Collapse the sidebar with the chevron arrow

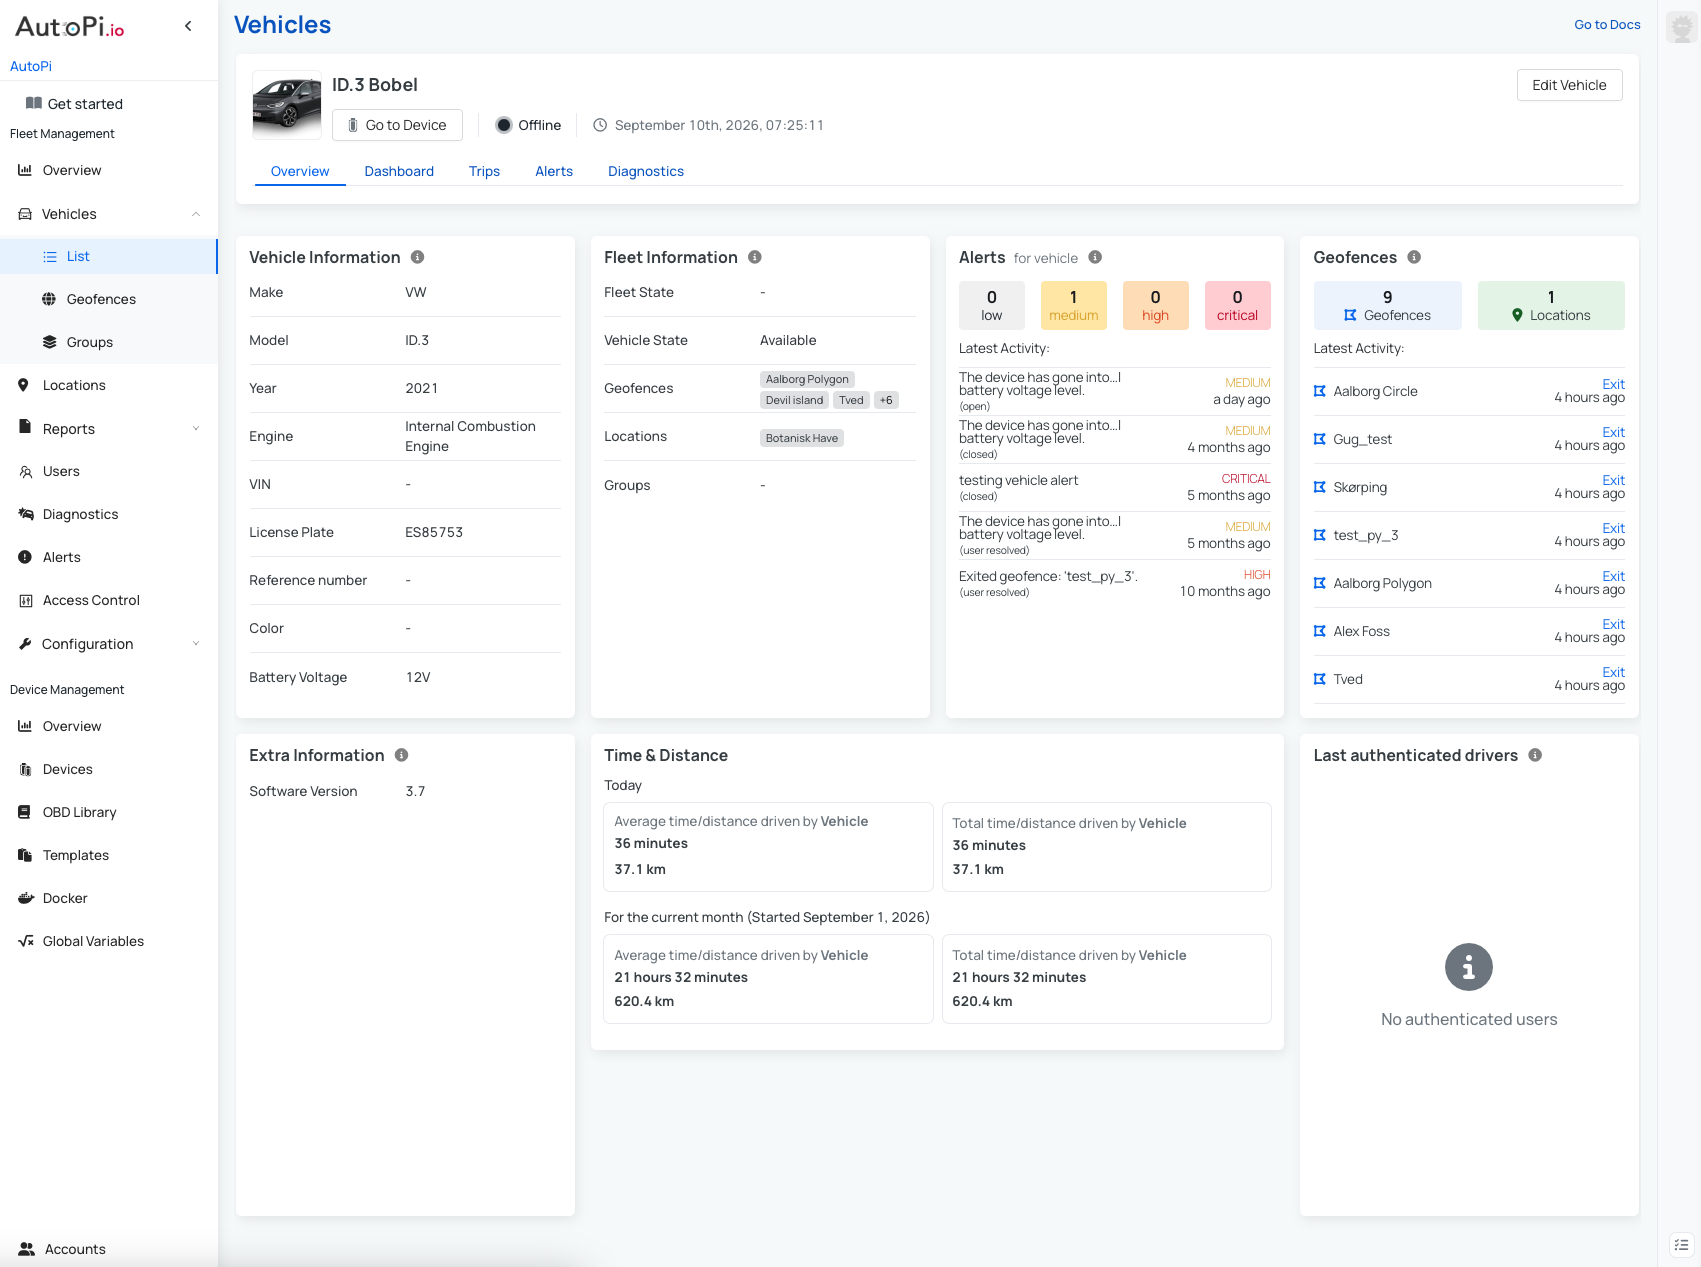click(188, 26)
